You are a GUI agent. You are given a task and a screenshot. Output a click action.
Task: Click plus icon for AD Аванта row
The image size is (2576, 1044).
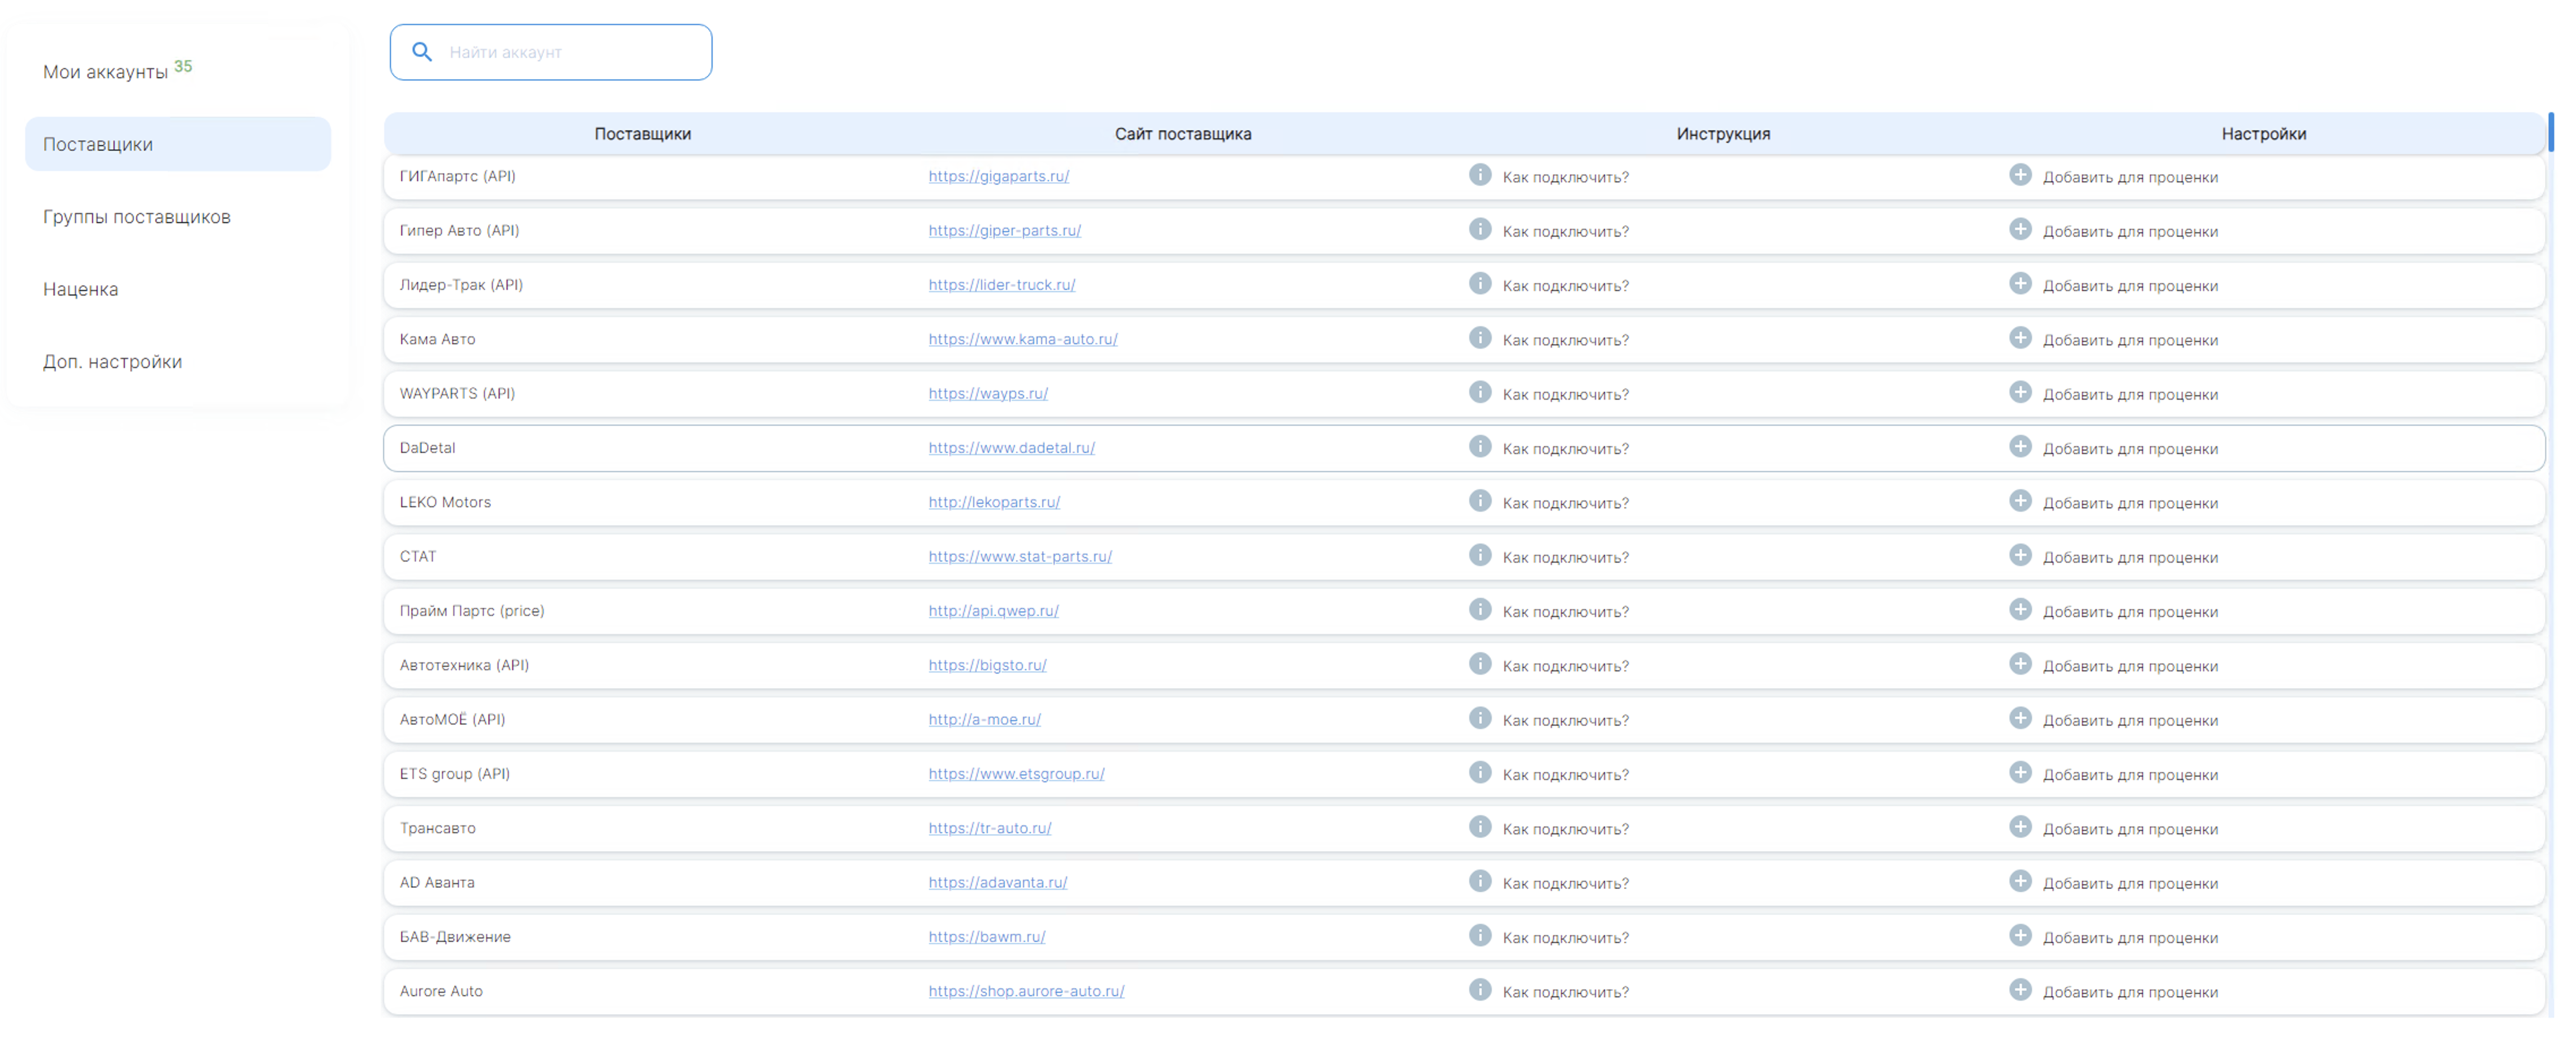coord(2020,881)
